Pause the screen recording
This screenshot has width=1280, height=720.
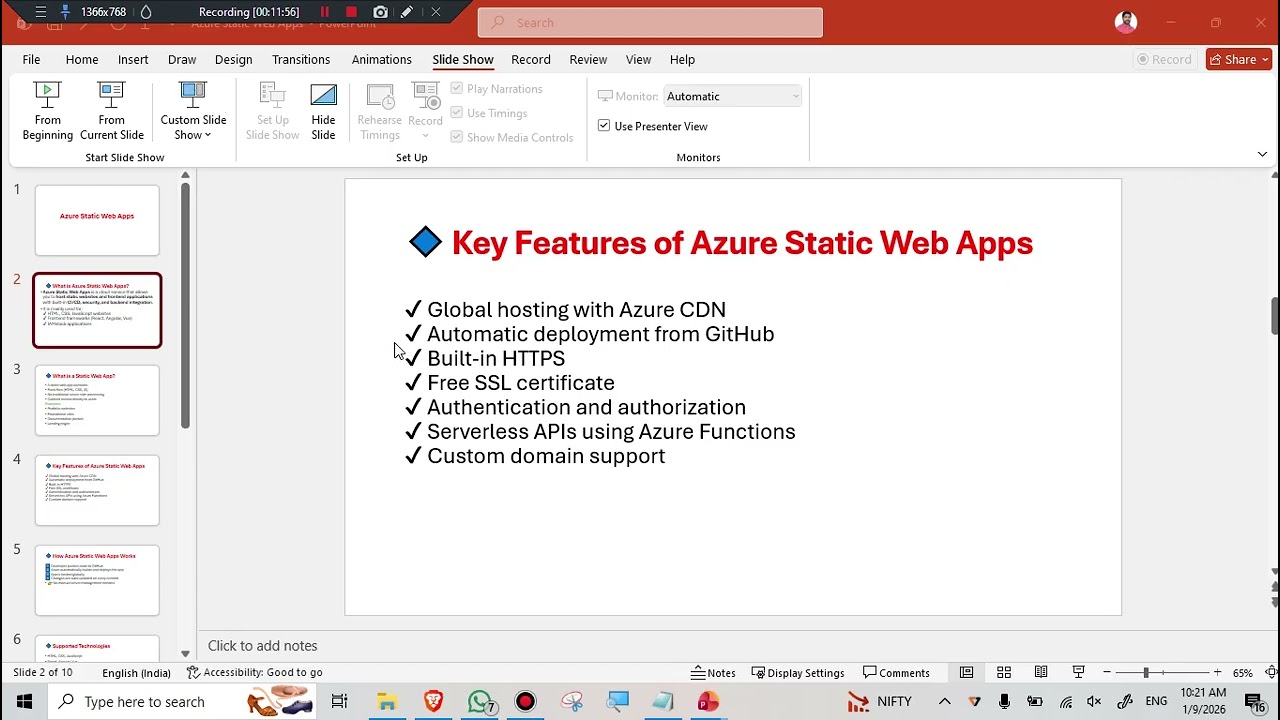(x=324, y=12)
